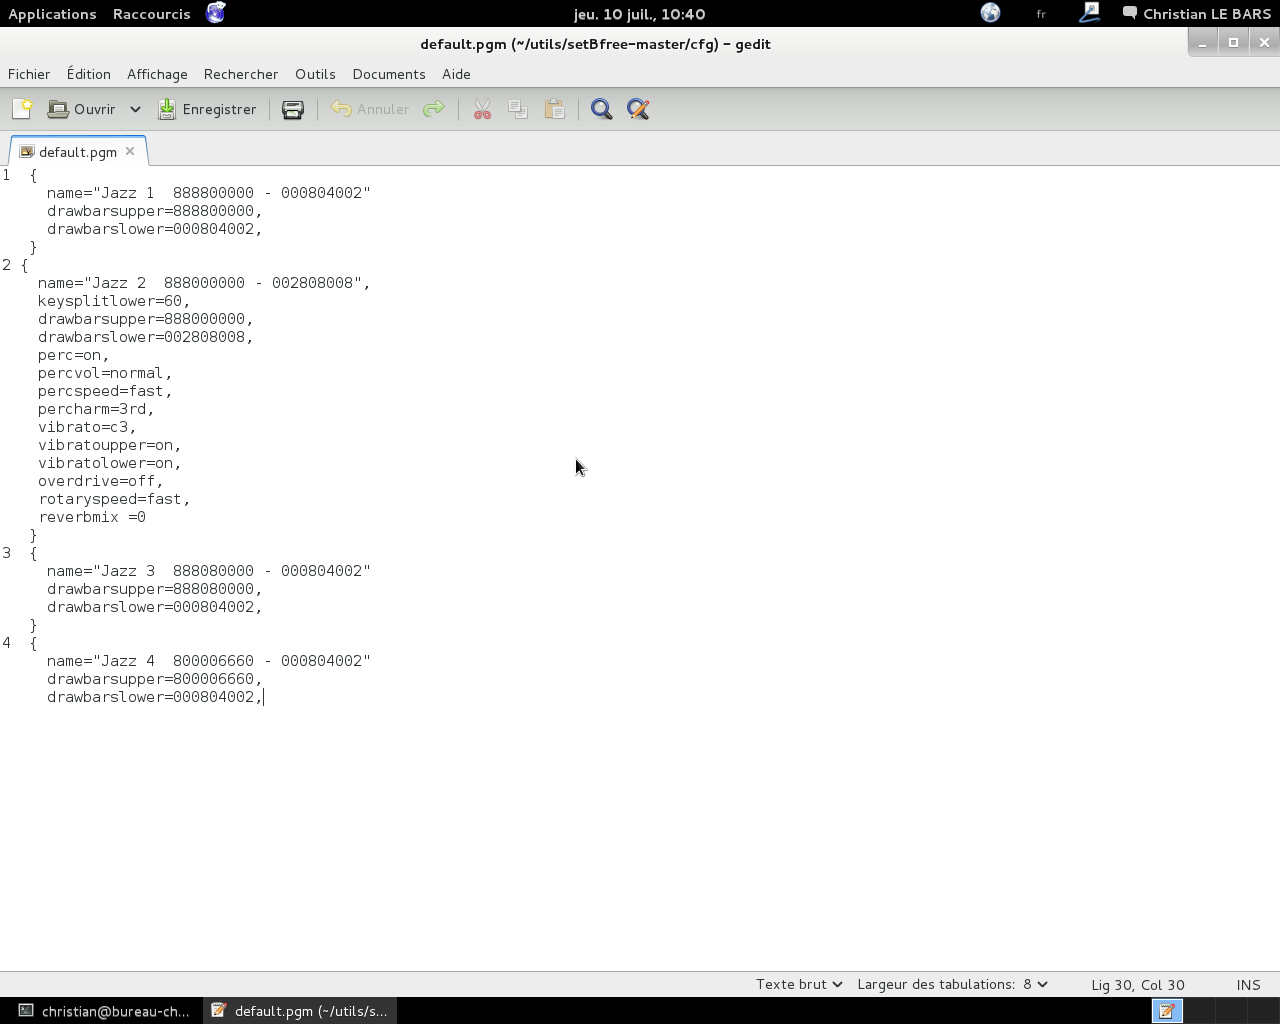
Task: Open the Fichier menu
Action: coord(29,74)
